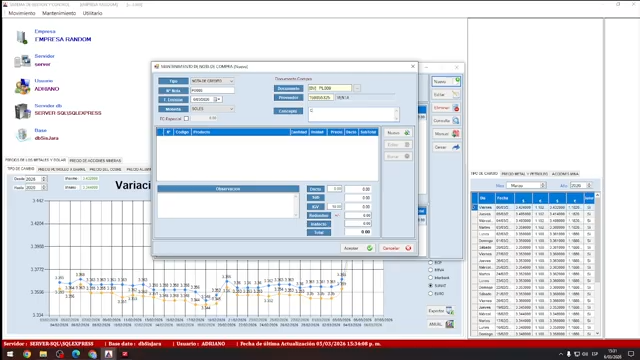640x360 pixels.
Task: Click the SubTotal column header
Action: (368, 132)
